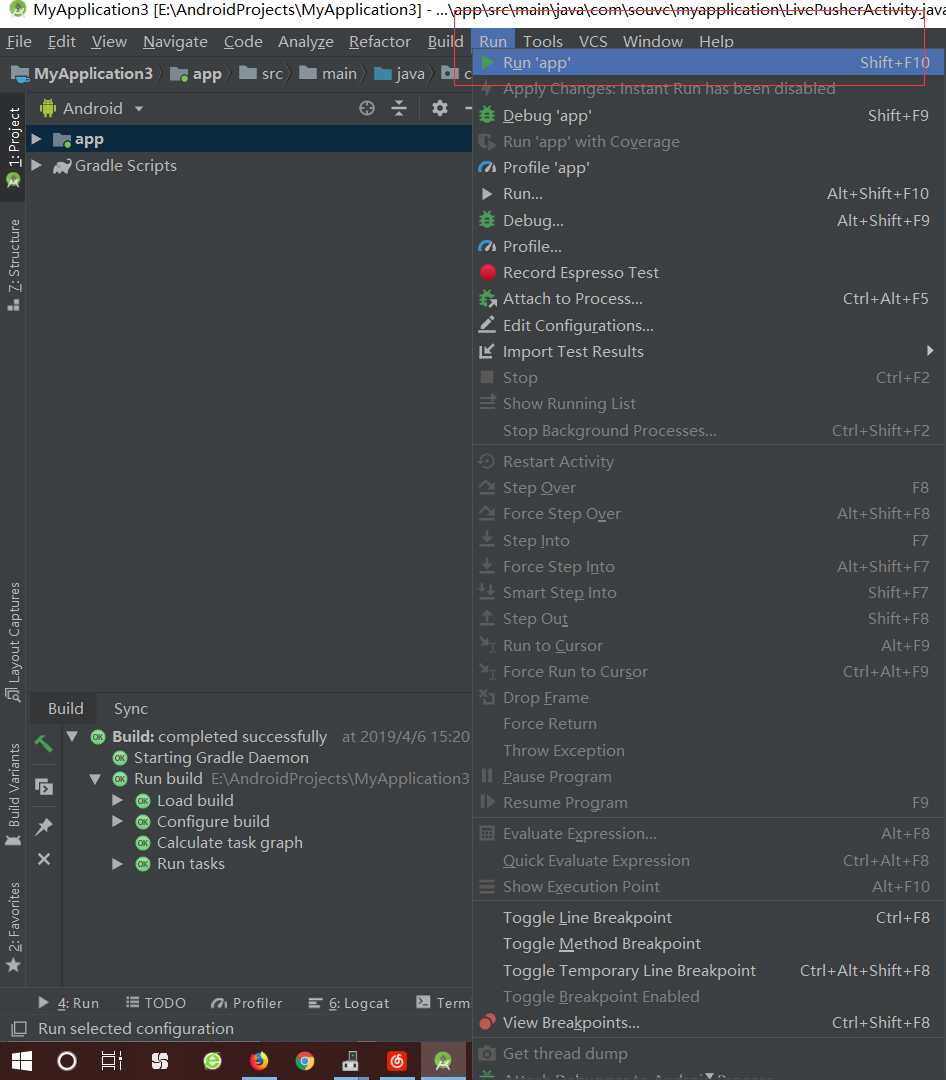Open the Window menu

[652, 42]
